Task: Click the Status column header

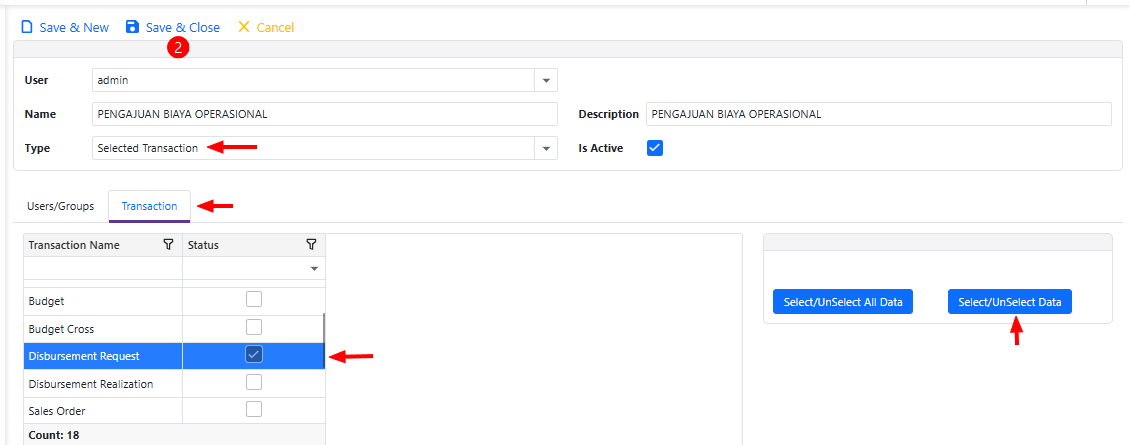Action: click(x=254, y=245)
